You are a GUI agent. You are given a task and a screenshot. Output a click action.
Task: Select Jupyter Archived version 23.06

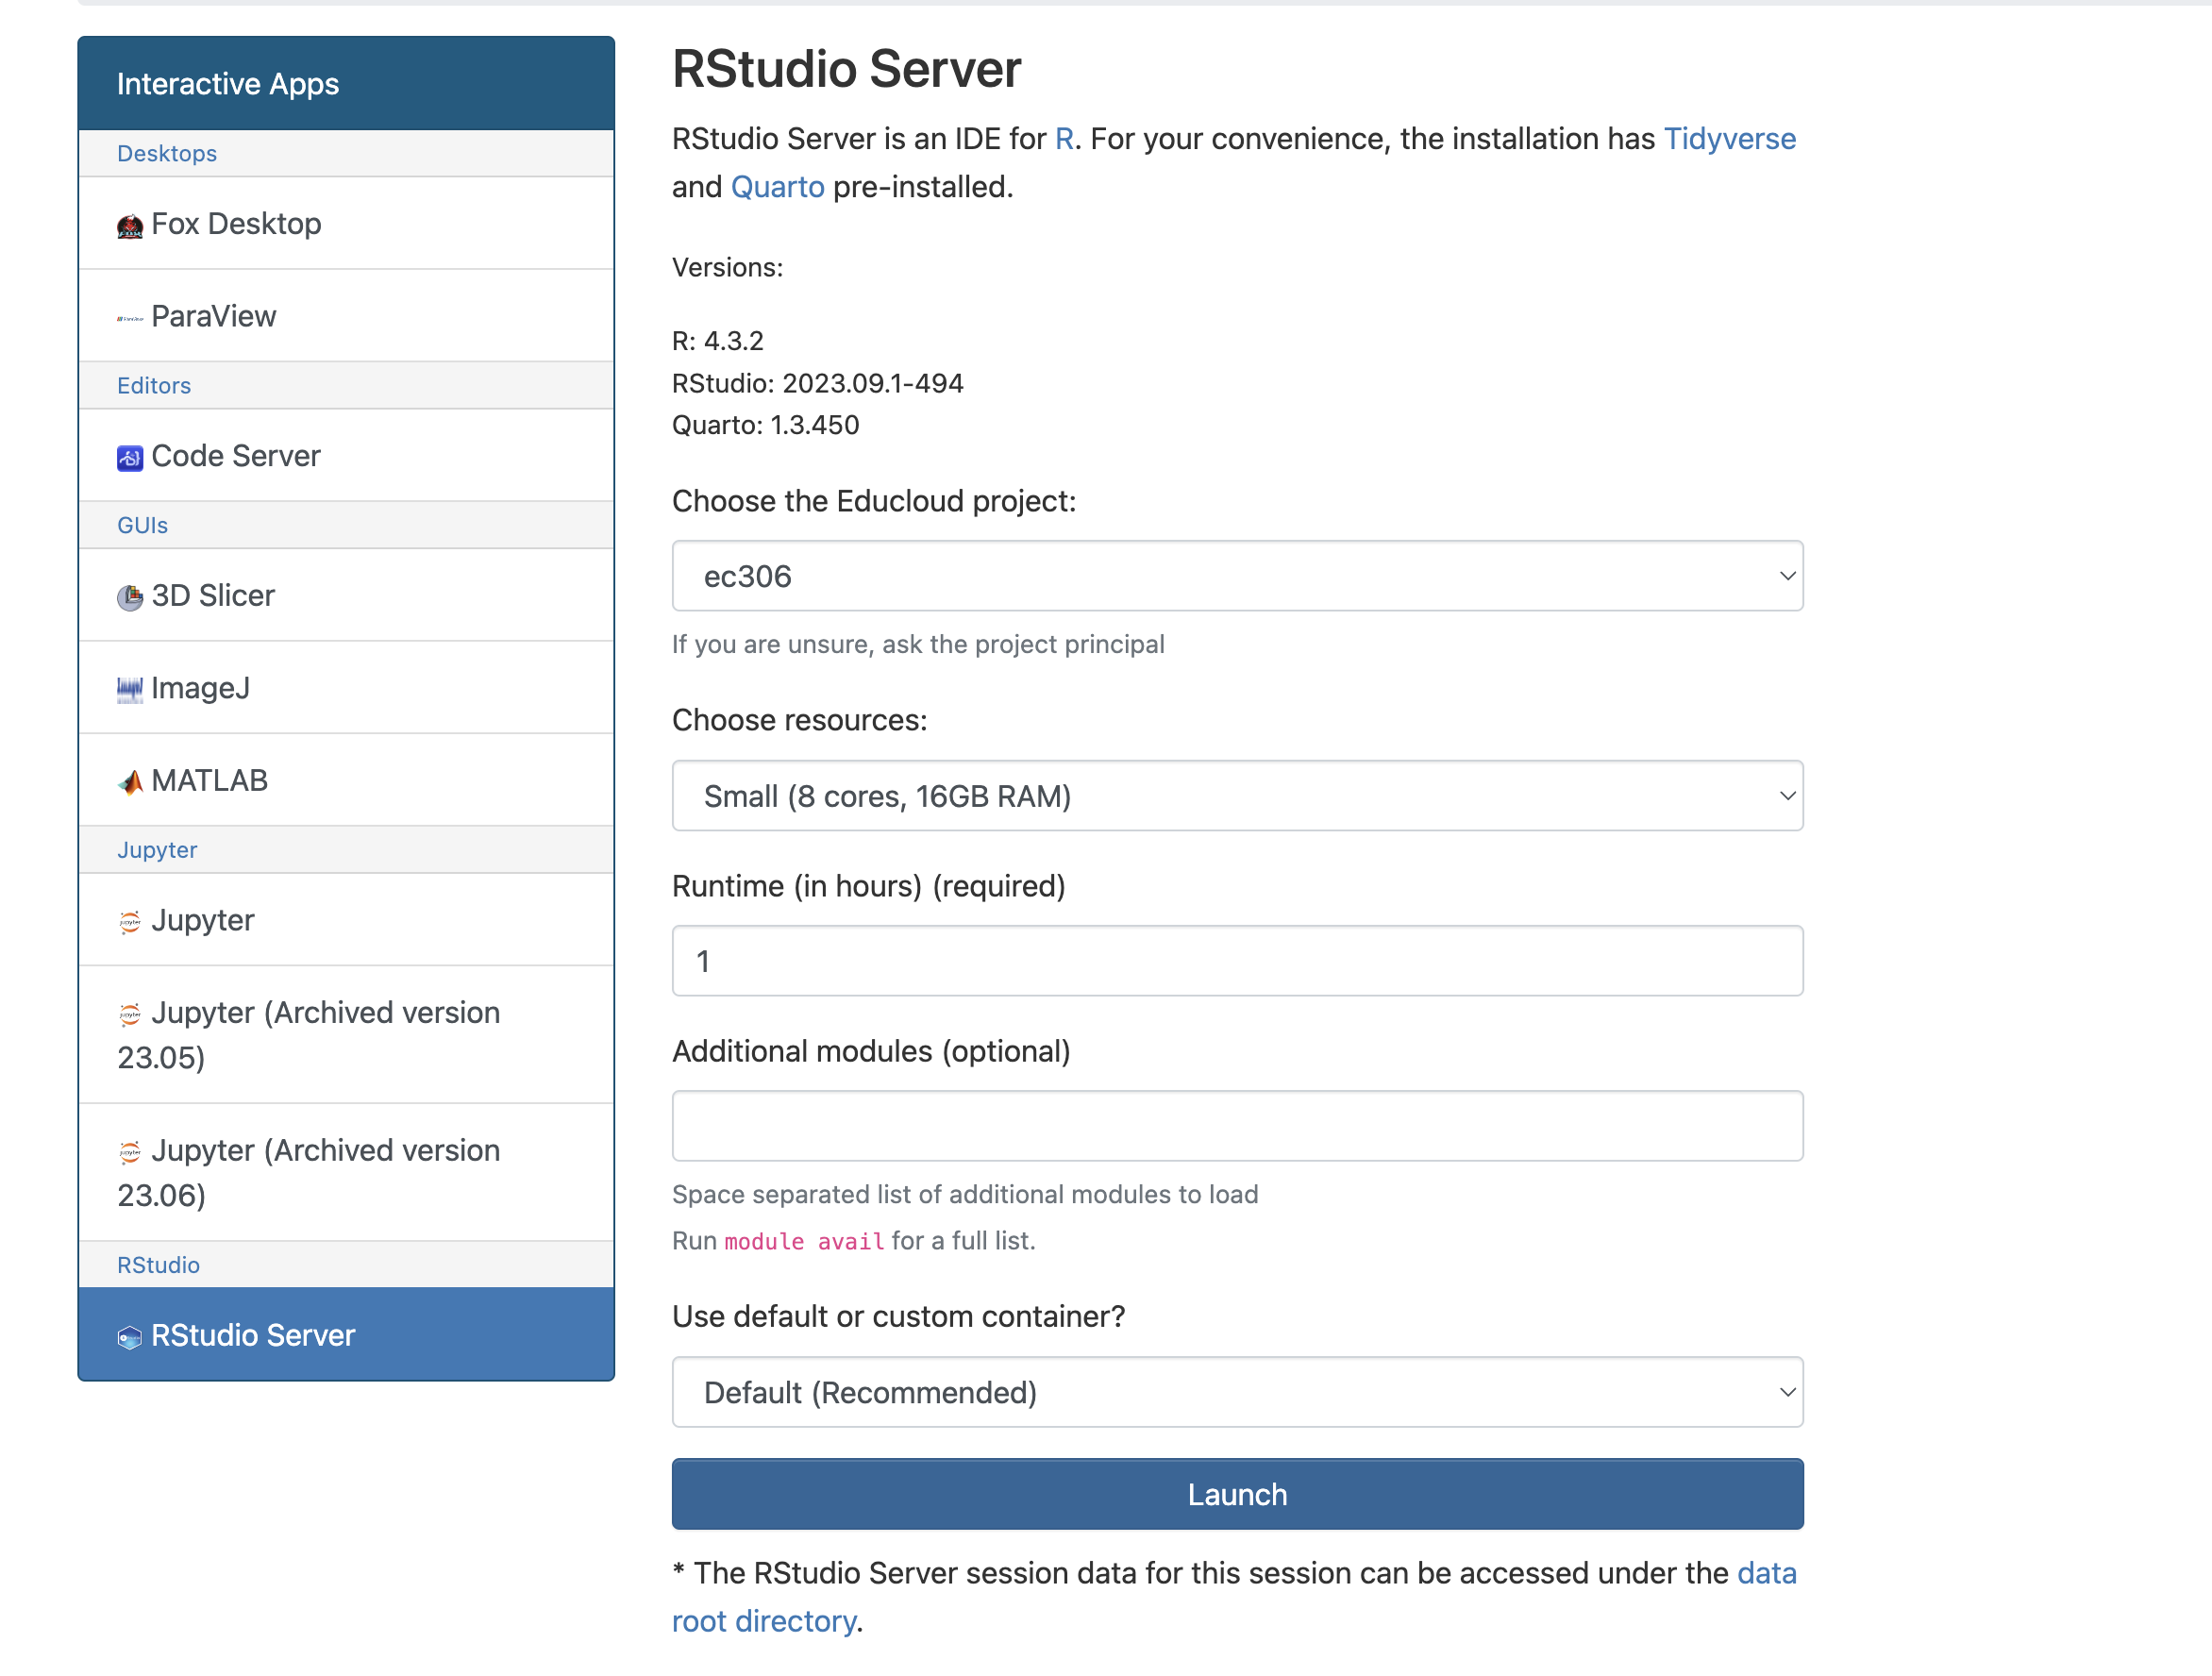click(x=325, y=1172)
